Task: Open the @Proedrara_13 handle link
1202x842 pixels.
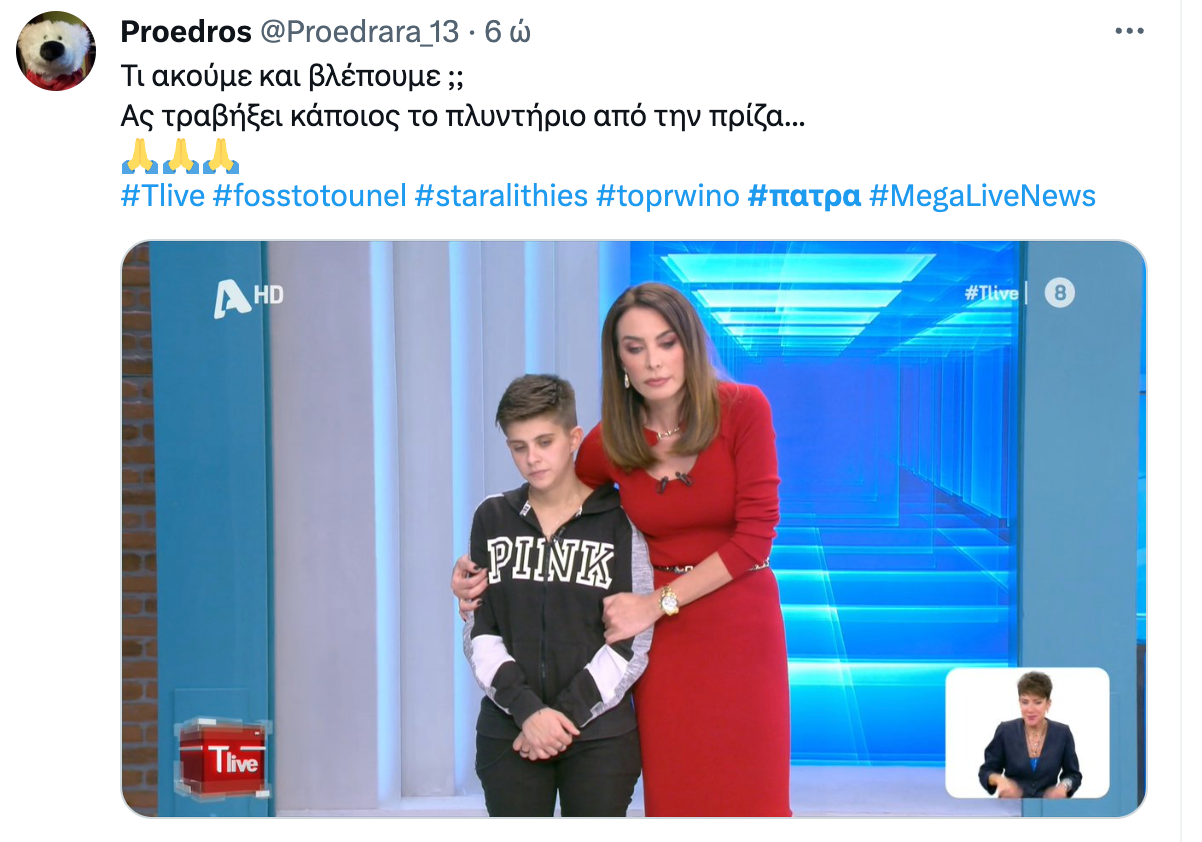Action: click(x=360, y=32)
